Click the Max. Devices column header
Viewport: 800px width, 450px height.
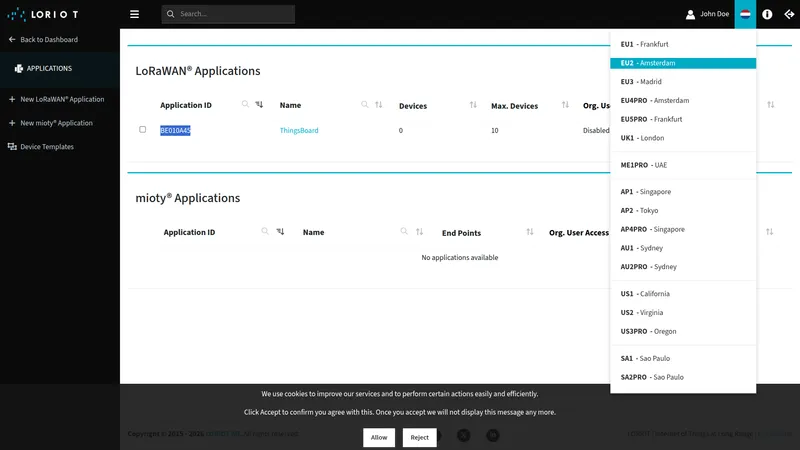point(514,106)
